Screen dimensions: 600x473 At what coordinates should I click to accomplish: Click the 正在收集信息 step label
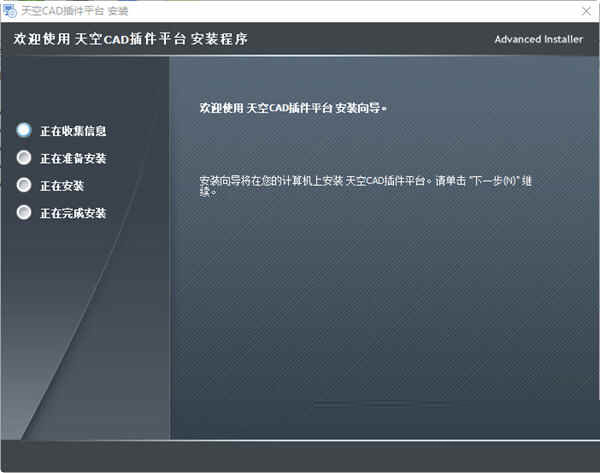(73, 131)
